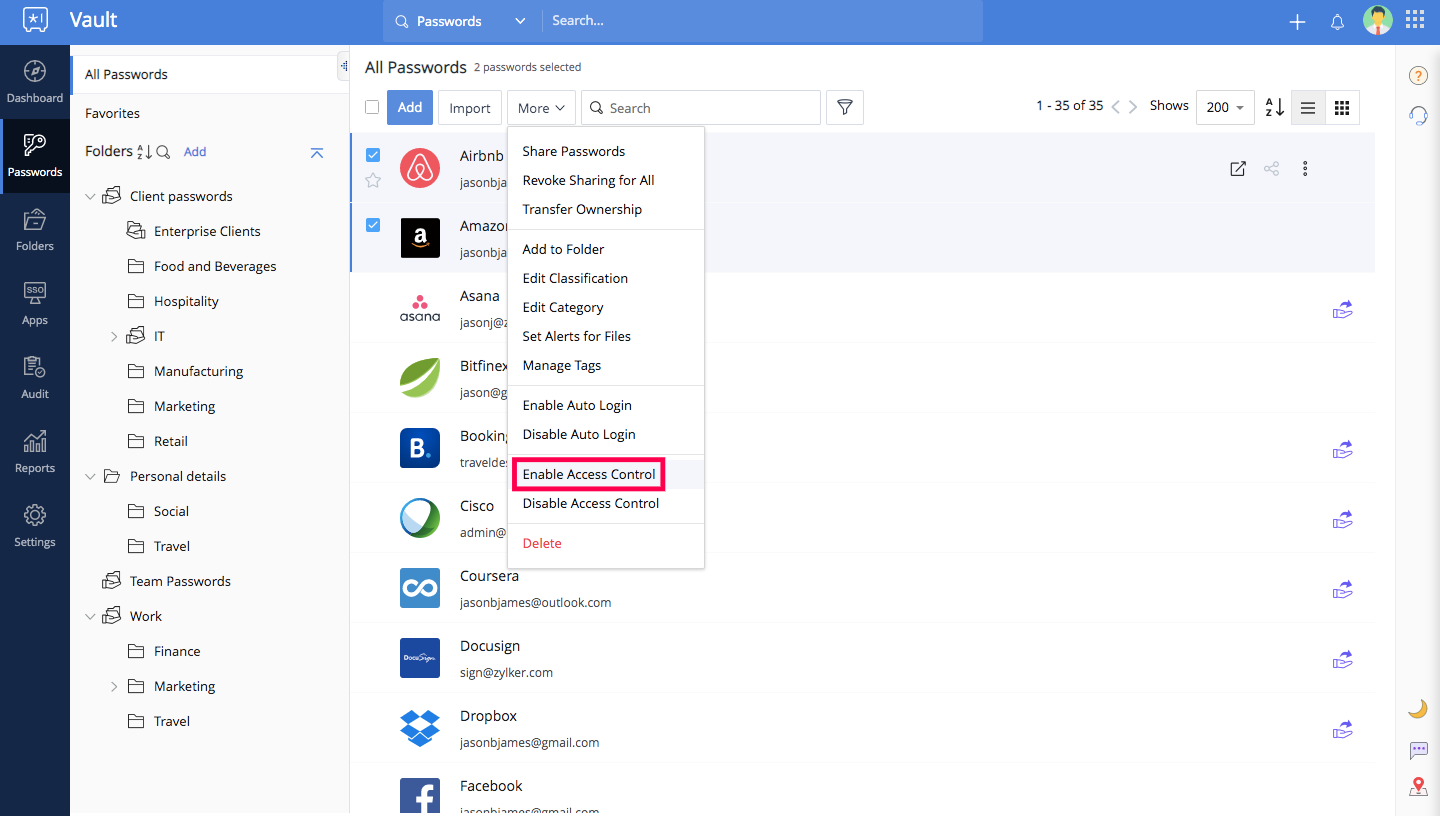Collapse the folders panel arrow

point(317,152)
